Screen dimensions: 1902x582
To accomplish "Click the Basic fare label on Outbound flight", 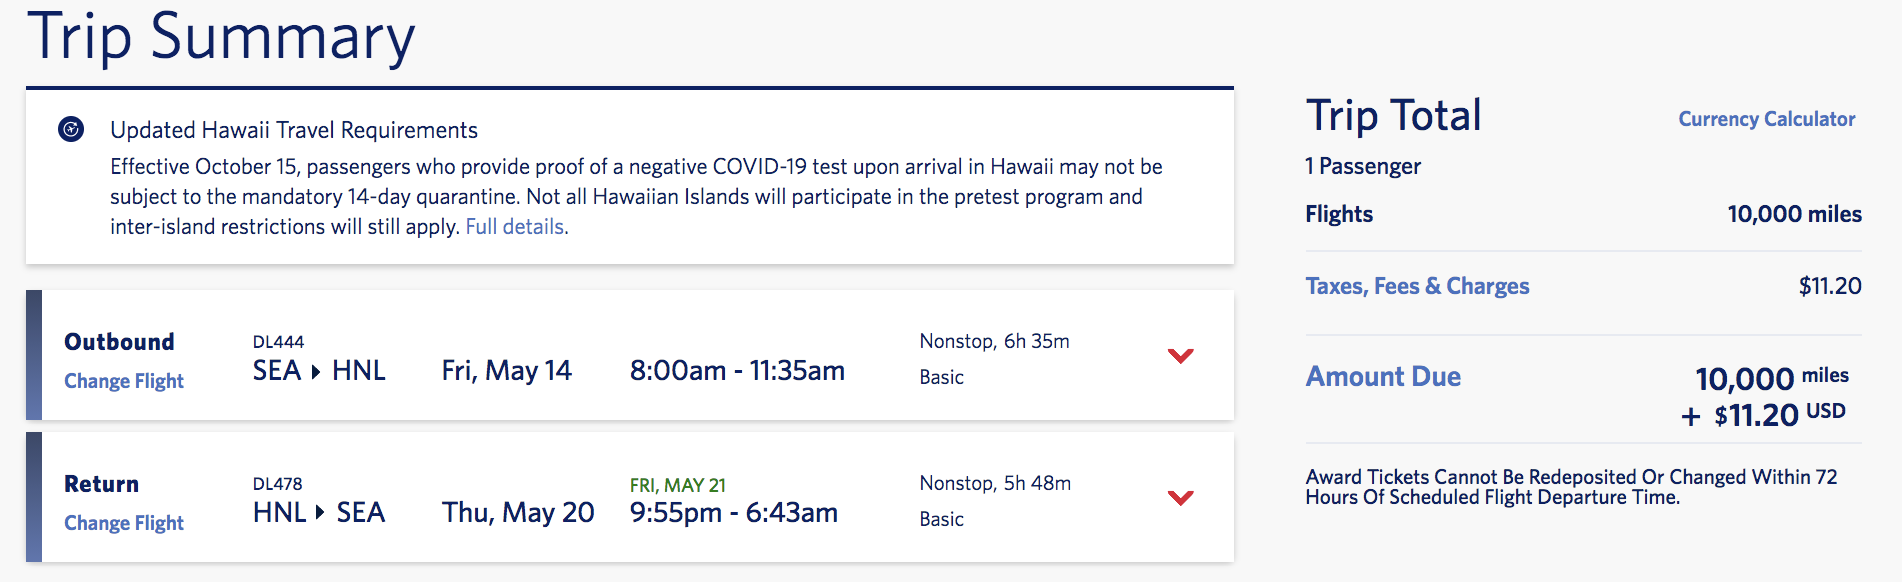I will tap(941, 377).
